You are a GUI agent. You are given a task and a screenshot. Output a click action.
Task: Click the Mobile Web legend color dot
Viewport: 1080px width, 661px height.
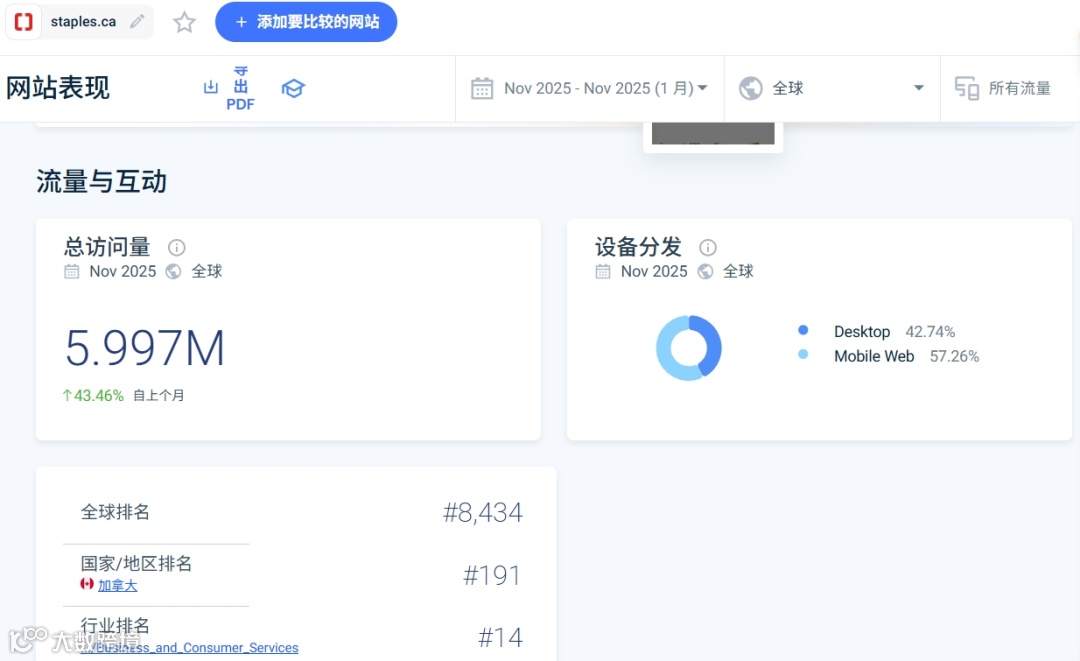(802, 355)
